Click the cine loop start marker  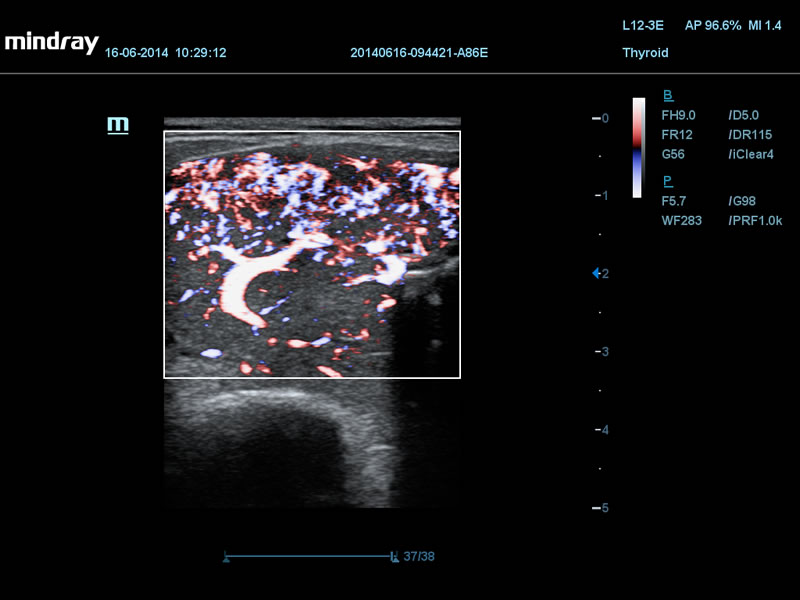(x=227, y=557)
